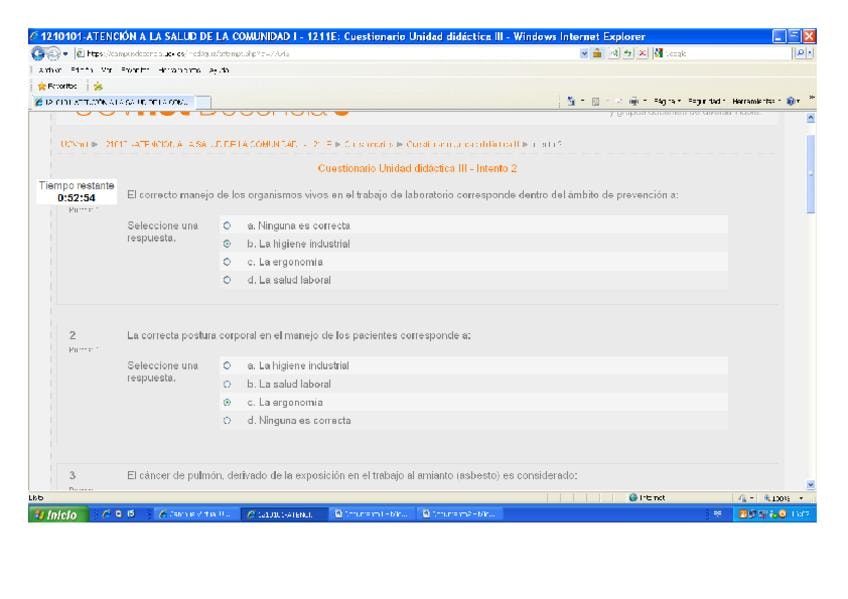Click the magnifier search button
The width and height of the screenshot is (848, 599).
pos(800,53)
